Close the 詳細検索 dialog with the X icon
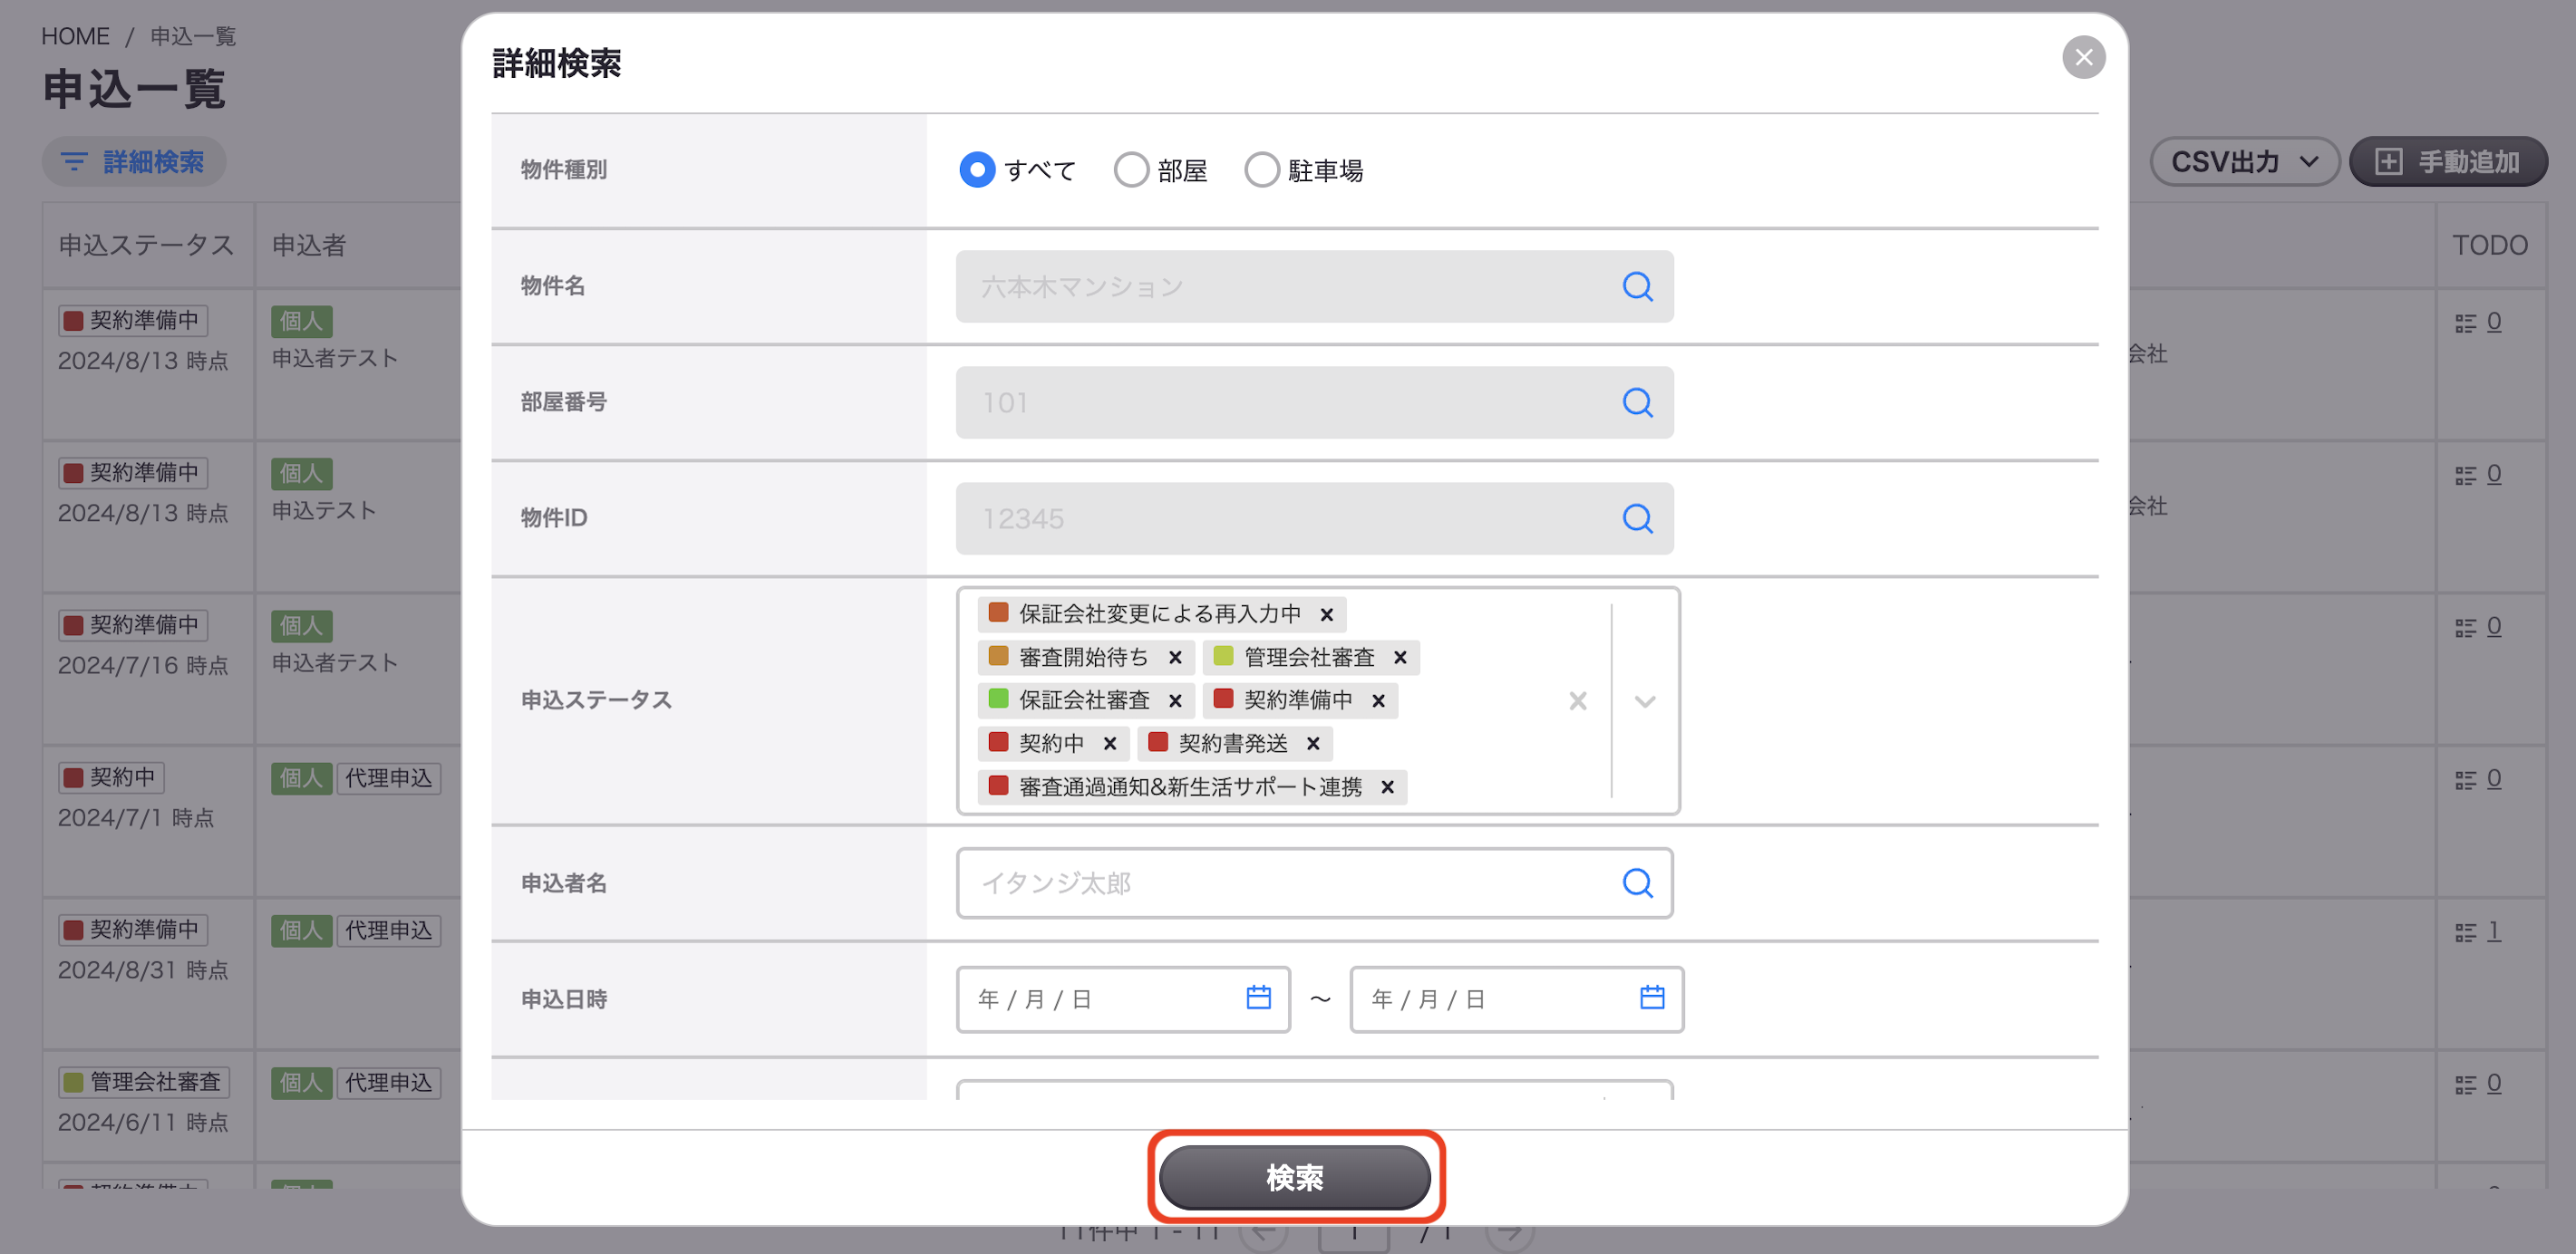This screenshot has height=1254, width=2576. click(2083, 57)
